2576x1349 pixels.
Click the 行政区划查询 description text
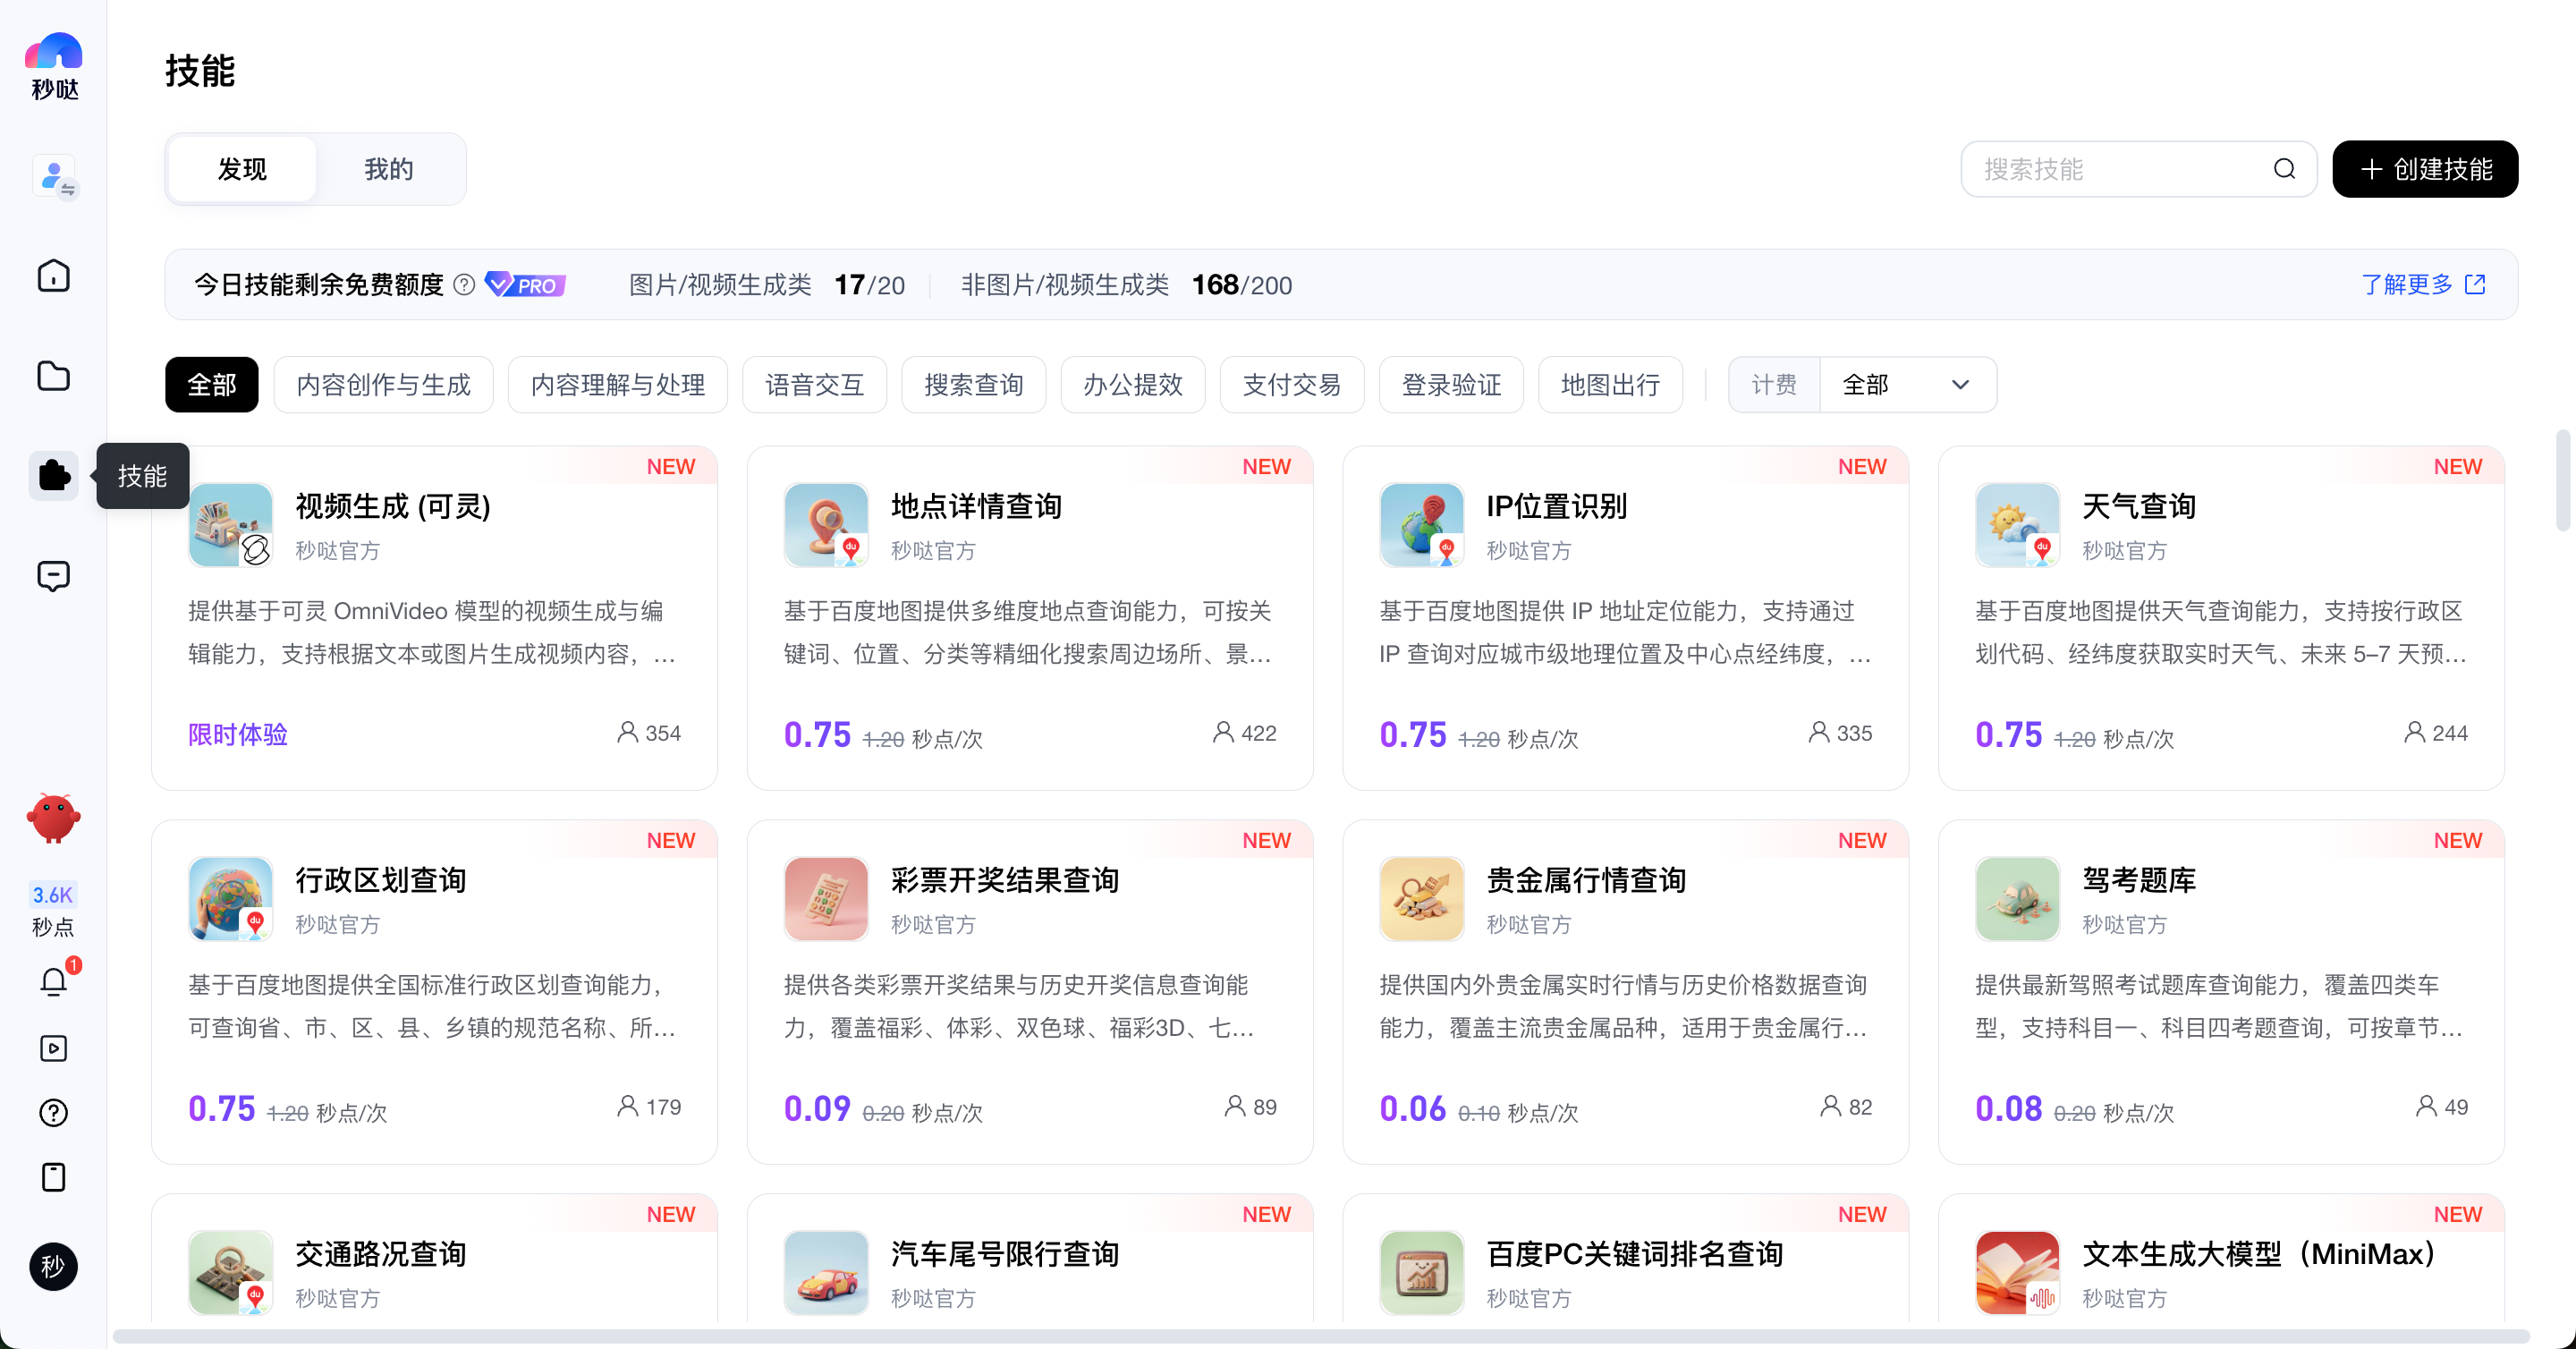433,1006
